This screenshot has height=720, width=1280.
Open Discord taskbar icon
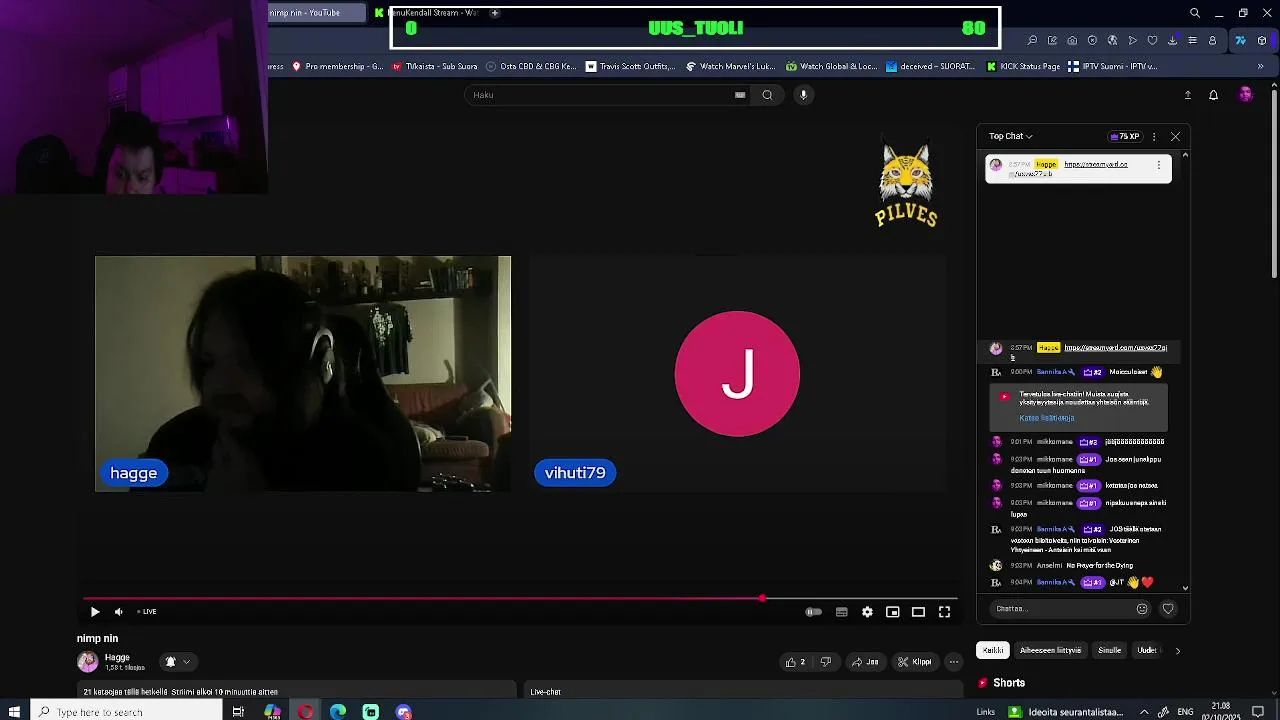pos(404,712)
